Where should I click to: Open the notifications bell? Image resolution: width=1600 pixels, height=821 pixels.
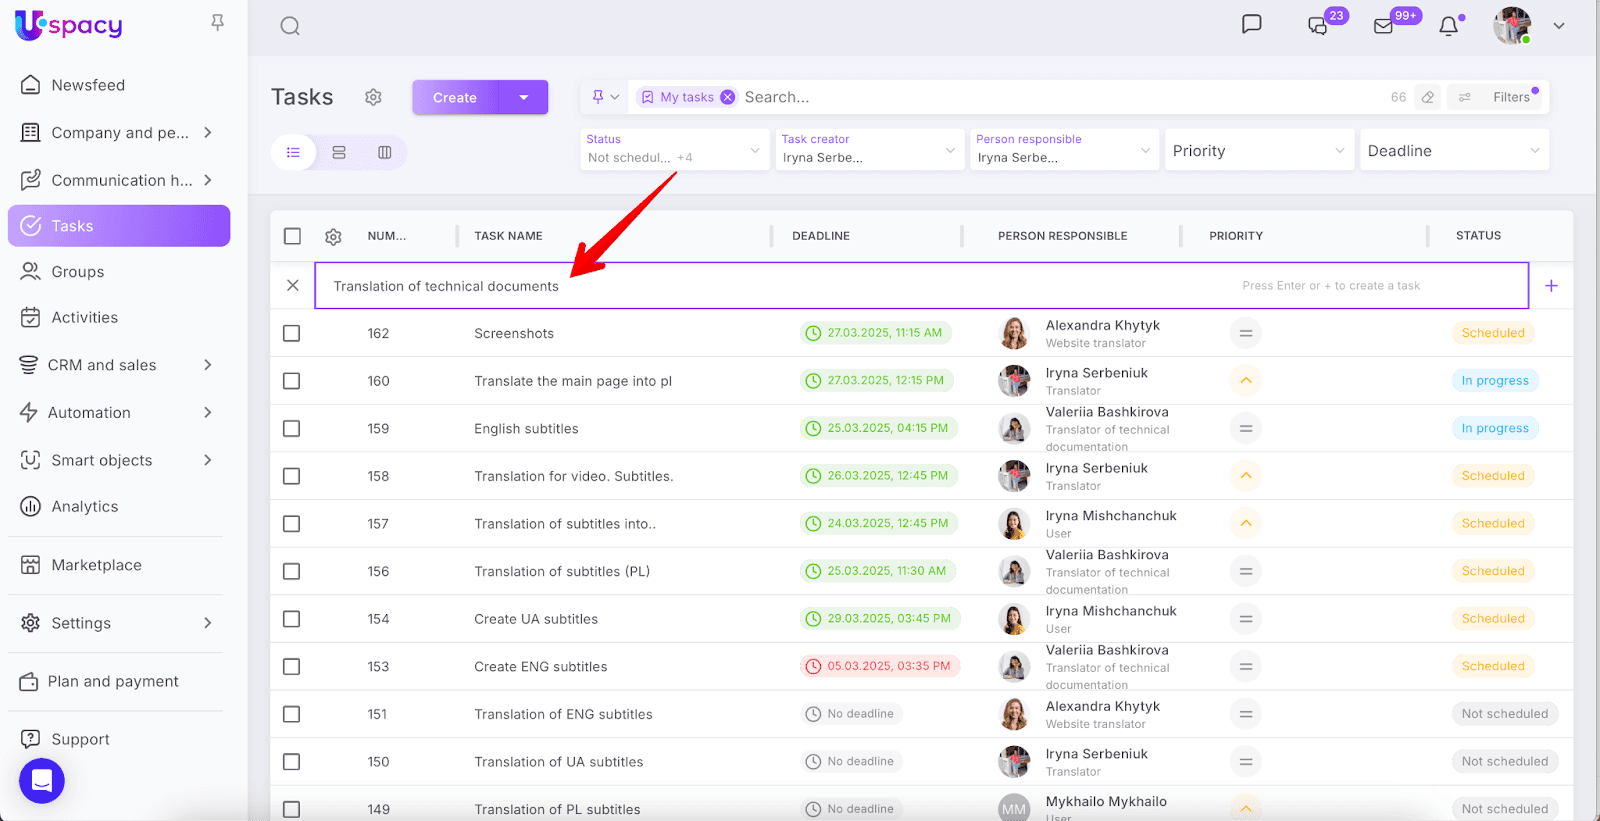1448,26
